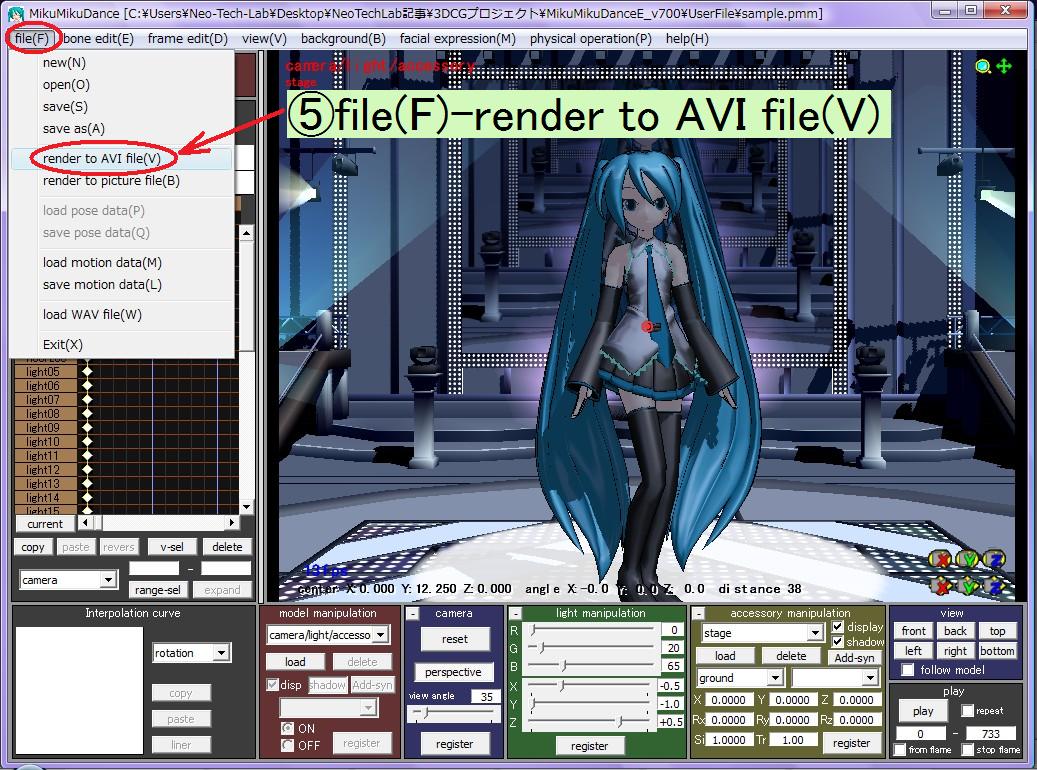Toggle the model disp checkbox
Screen dimensions: 1037x770
272,685
